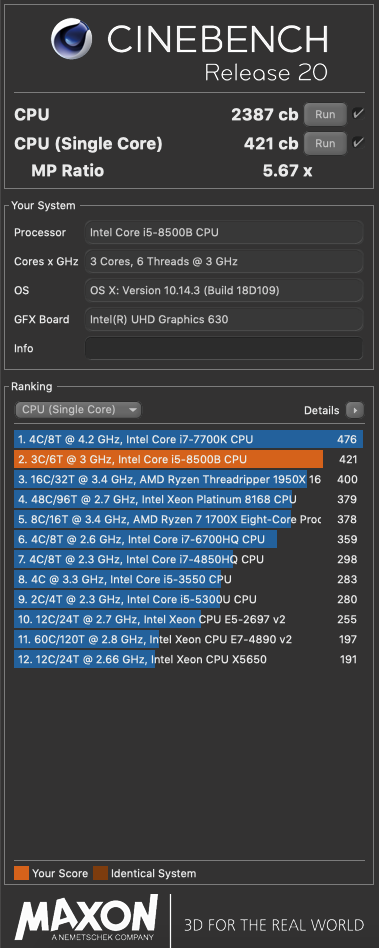Click the Maxon logo at bottom
This screenshot has width=379, height=948.
[x=86, y=919]
